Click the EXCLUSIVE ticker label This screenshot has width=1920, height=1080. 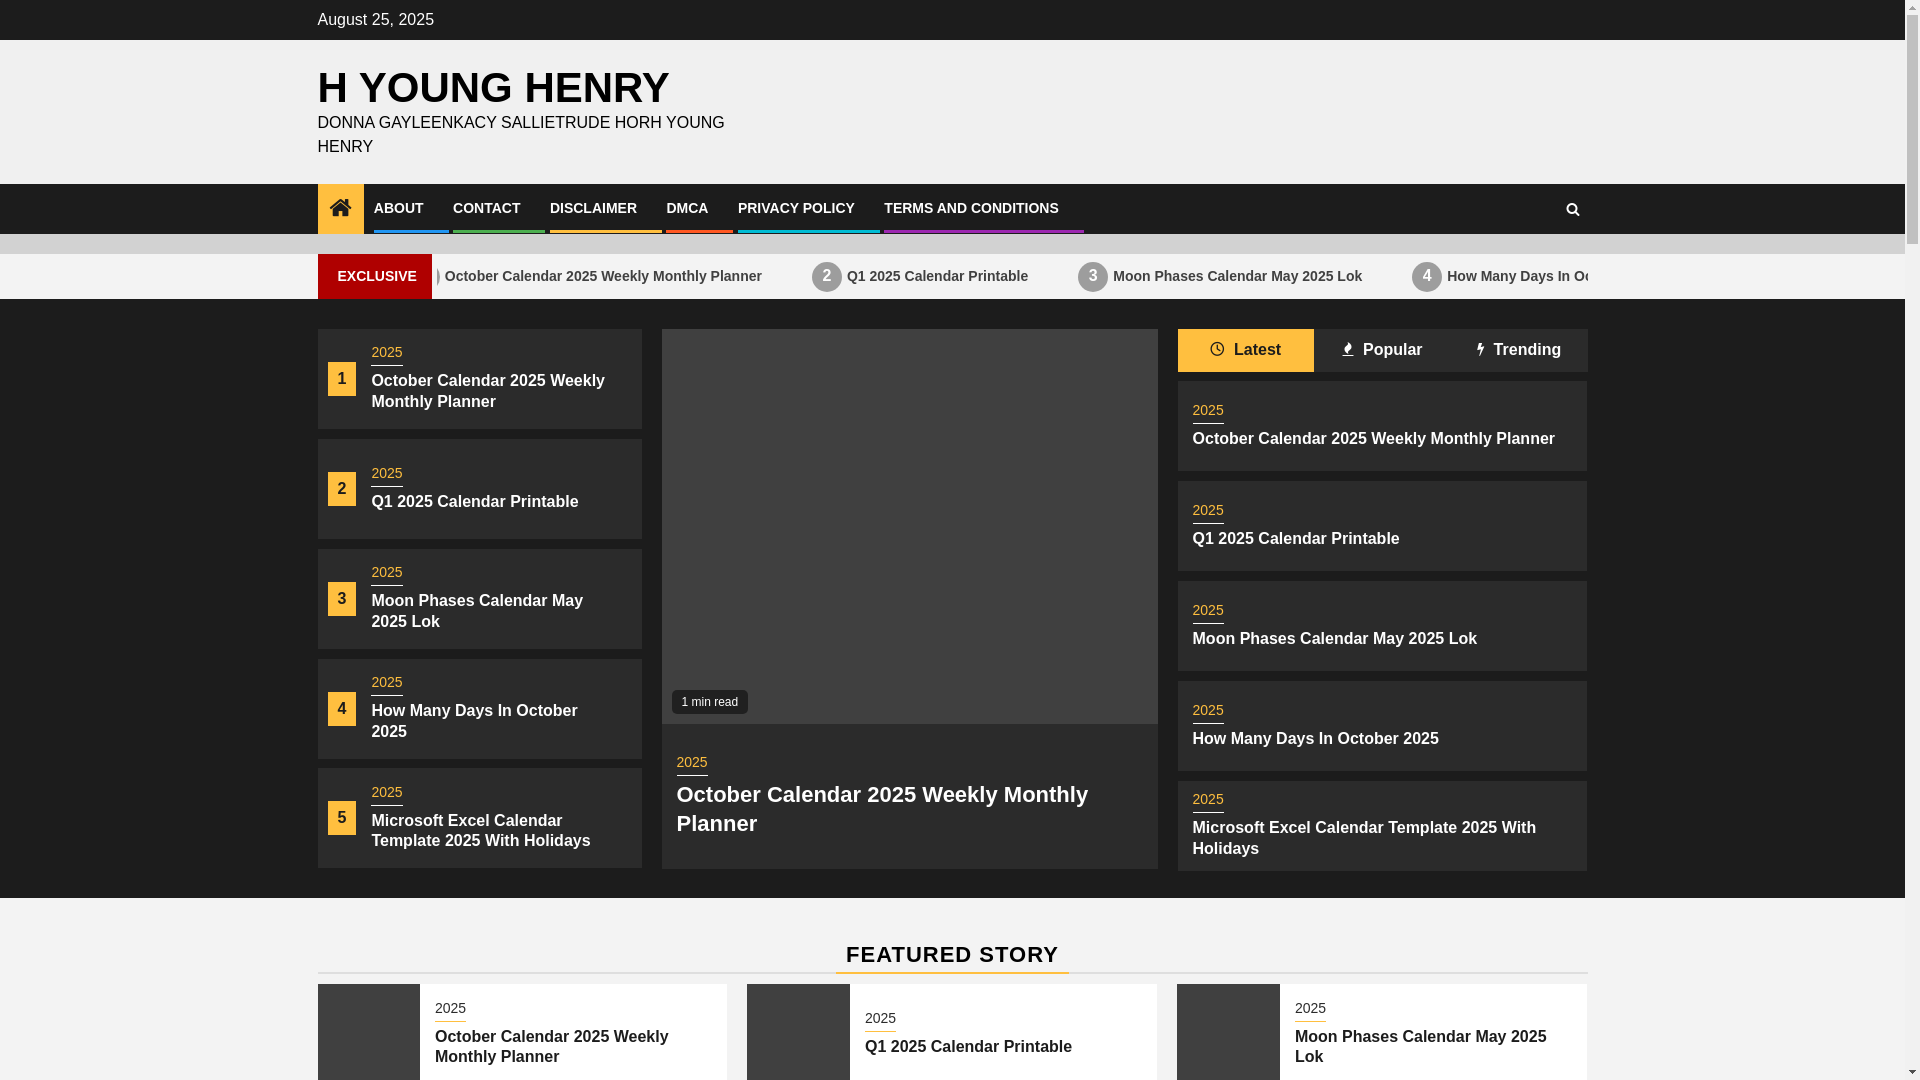tap(376, 276)
